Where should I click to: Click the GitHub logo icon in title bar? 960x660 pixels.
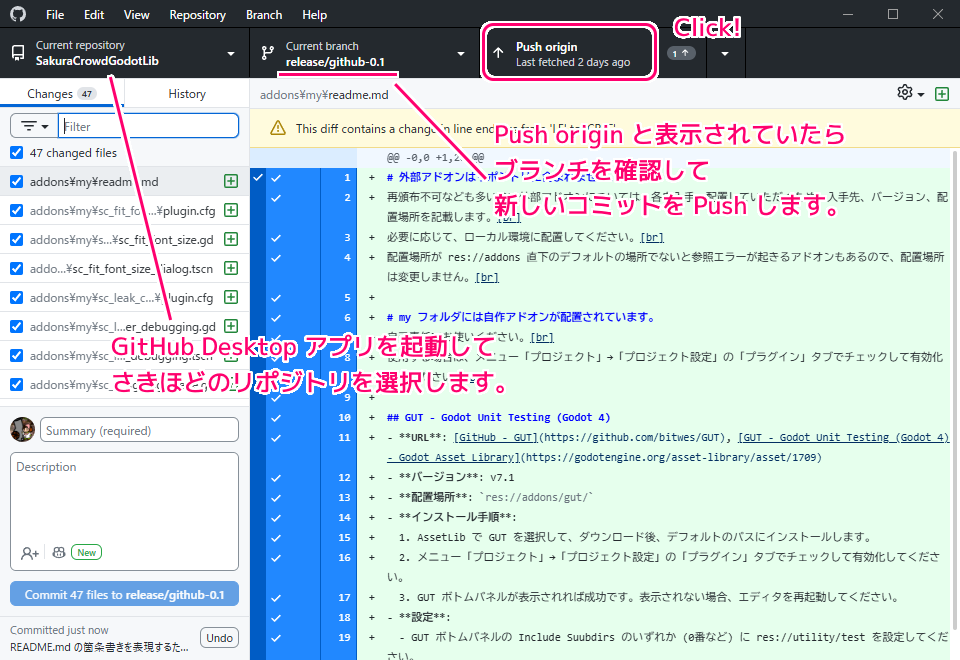[x=17, y=15]
